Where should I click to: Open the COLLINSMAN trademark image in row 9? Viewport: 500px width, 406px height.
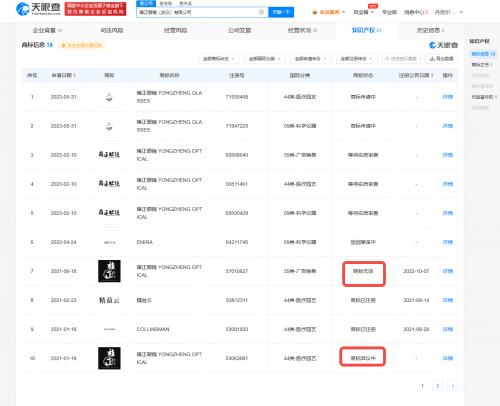(109, 329)
